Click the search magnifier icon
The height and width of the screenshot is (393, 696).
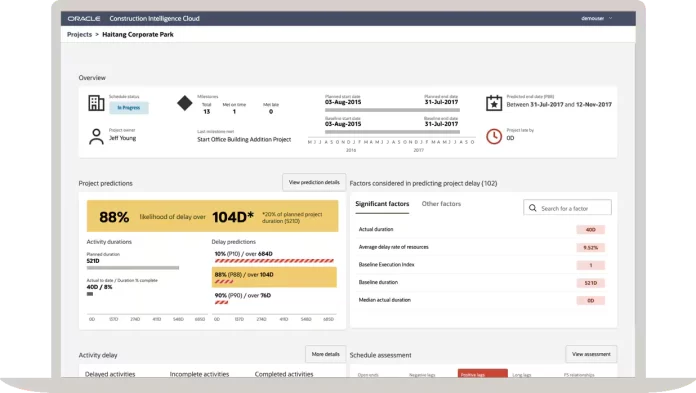pos(533,208)
